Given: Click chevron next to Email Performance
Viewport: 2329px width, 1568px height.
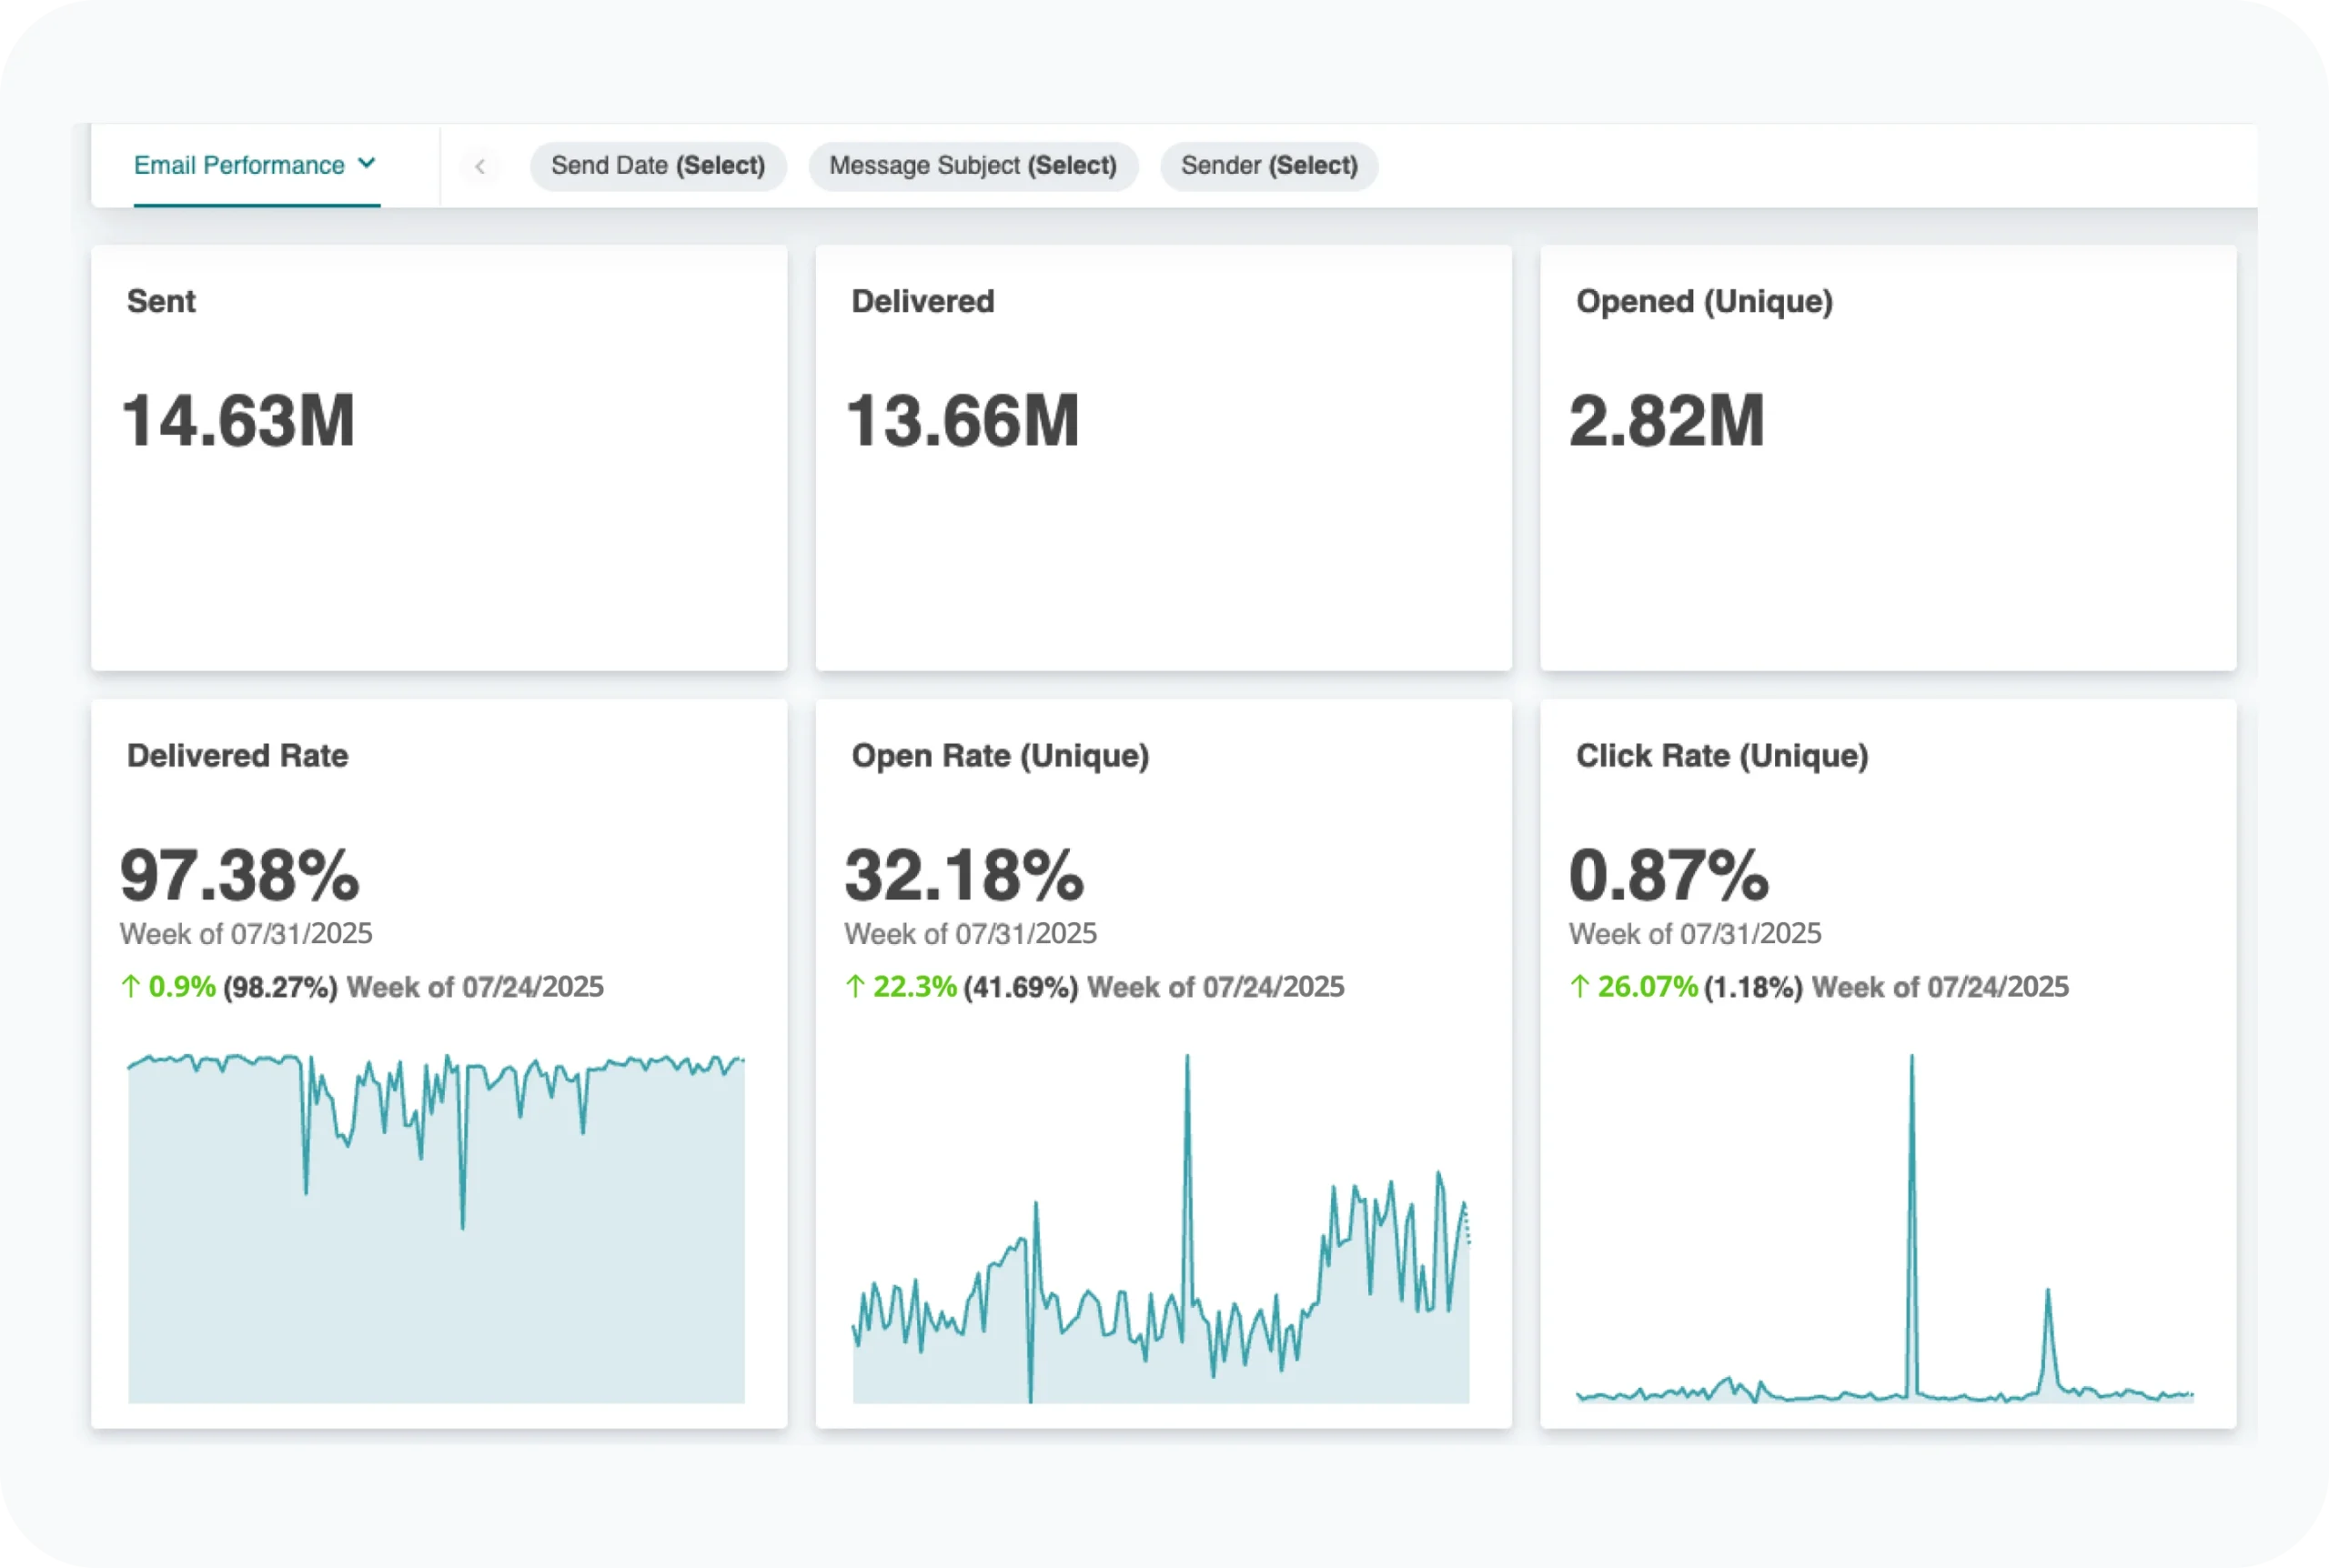Looking at the screenshot, I should pos(367,163).
